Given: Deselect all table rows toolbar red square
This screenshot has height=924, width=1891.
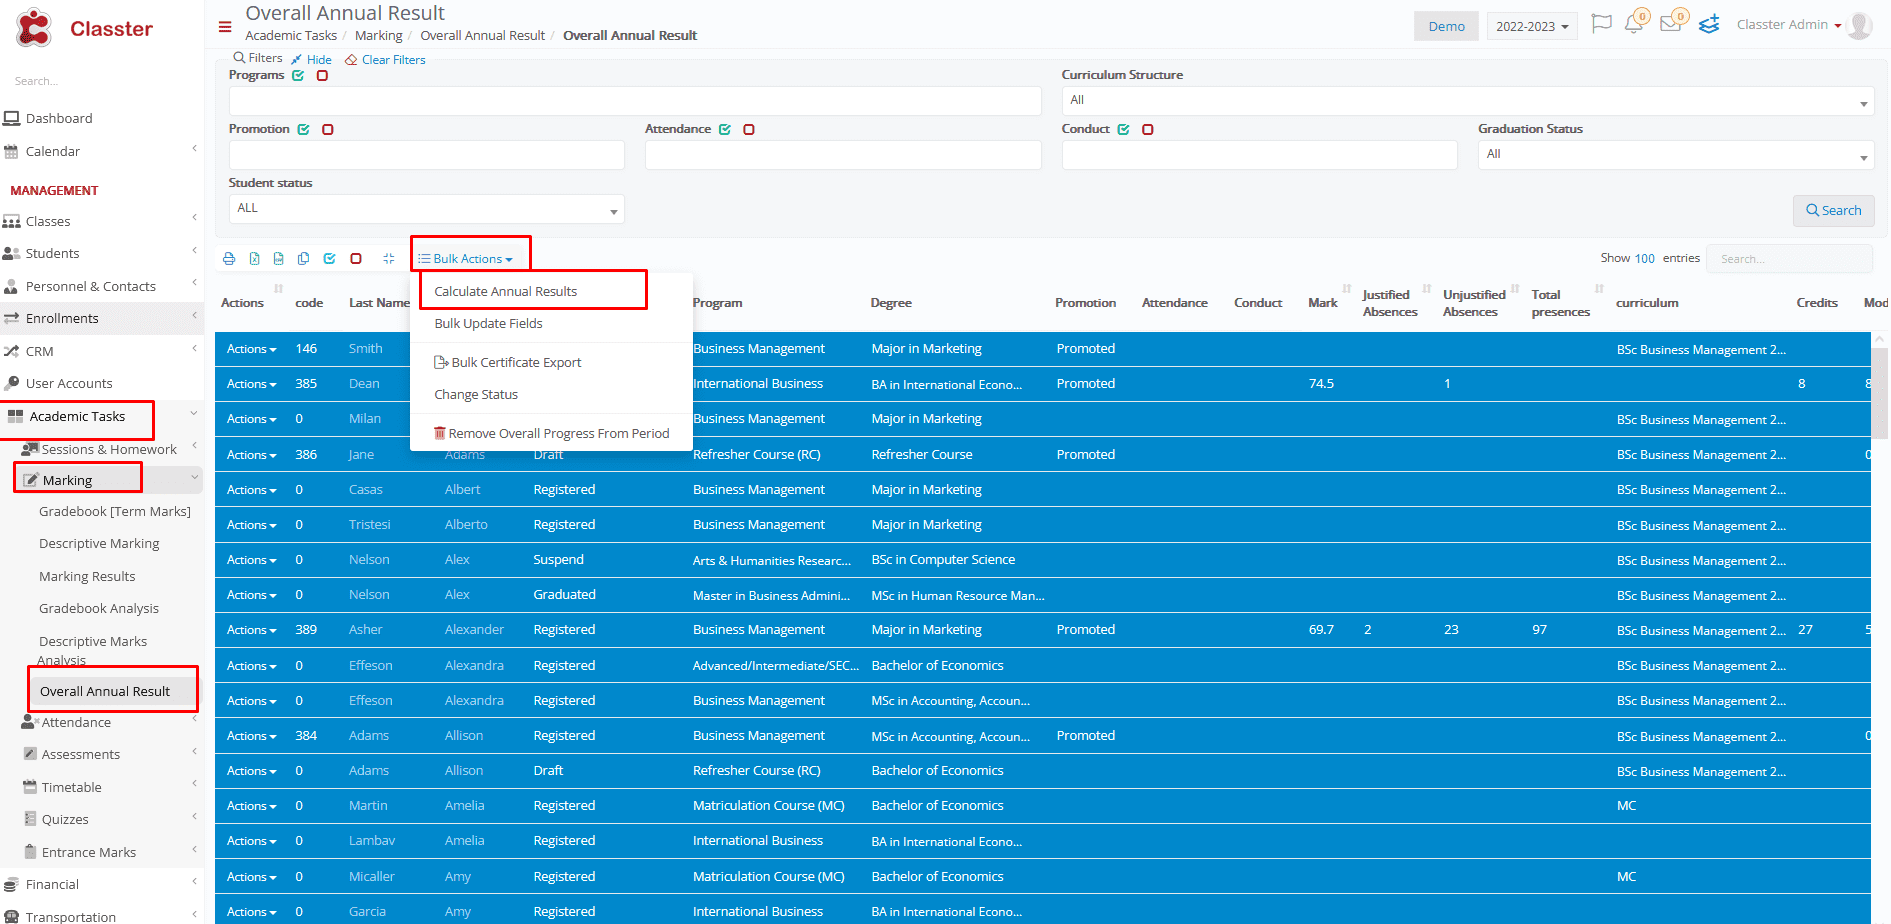Looking at the screenshot, I should pos(355,258).
